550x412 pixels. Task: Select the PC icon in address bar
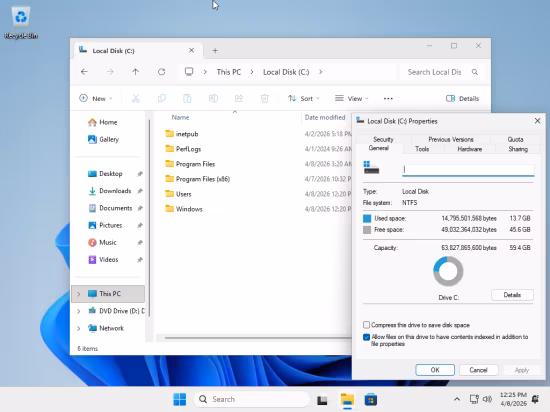[x=189, y=72]
